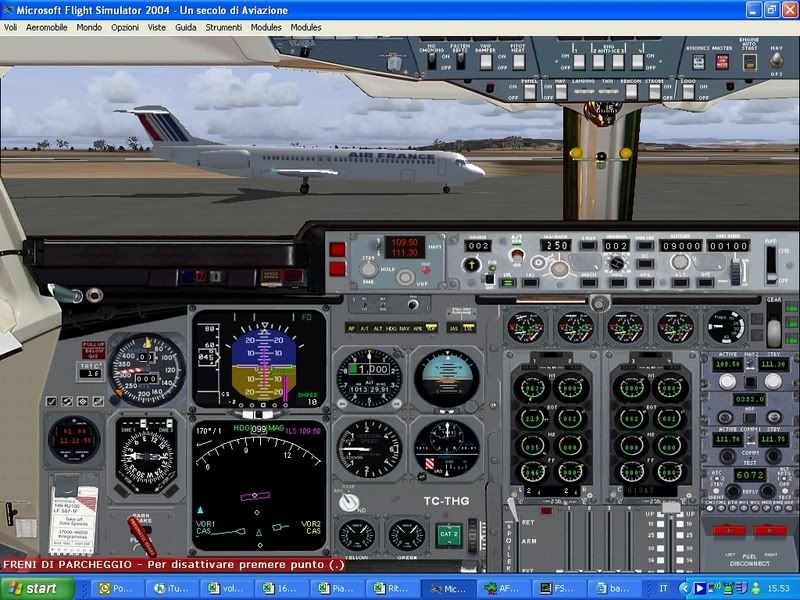The height and width of the screenshot is (600, 800).
Task: Click the checkmark panel icon
Action: coord(51,402)
